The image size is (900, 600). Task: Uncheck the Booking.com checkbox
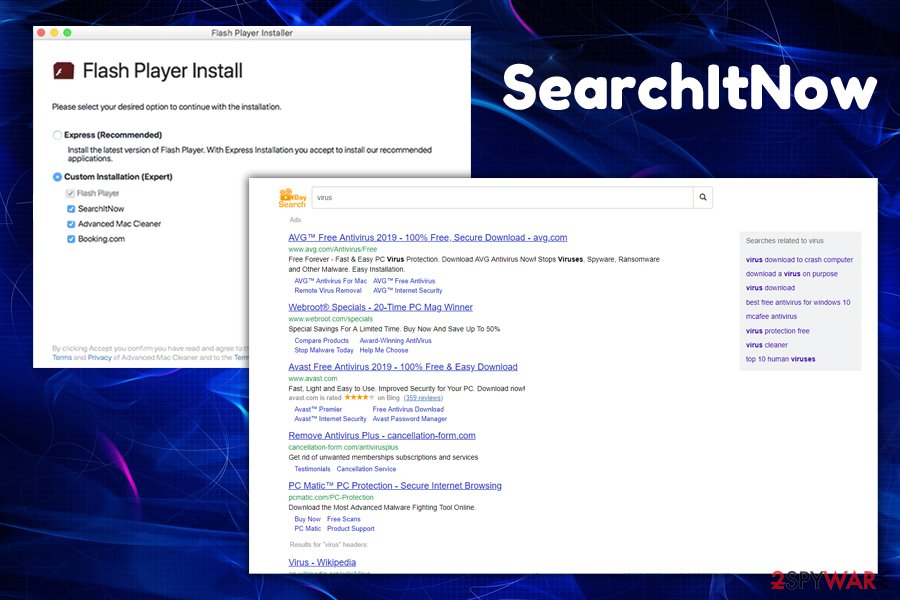click(x=71, y=239)
